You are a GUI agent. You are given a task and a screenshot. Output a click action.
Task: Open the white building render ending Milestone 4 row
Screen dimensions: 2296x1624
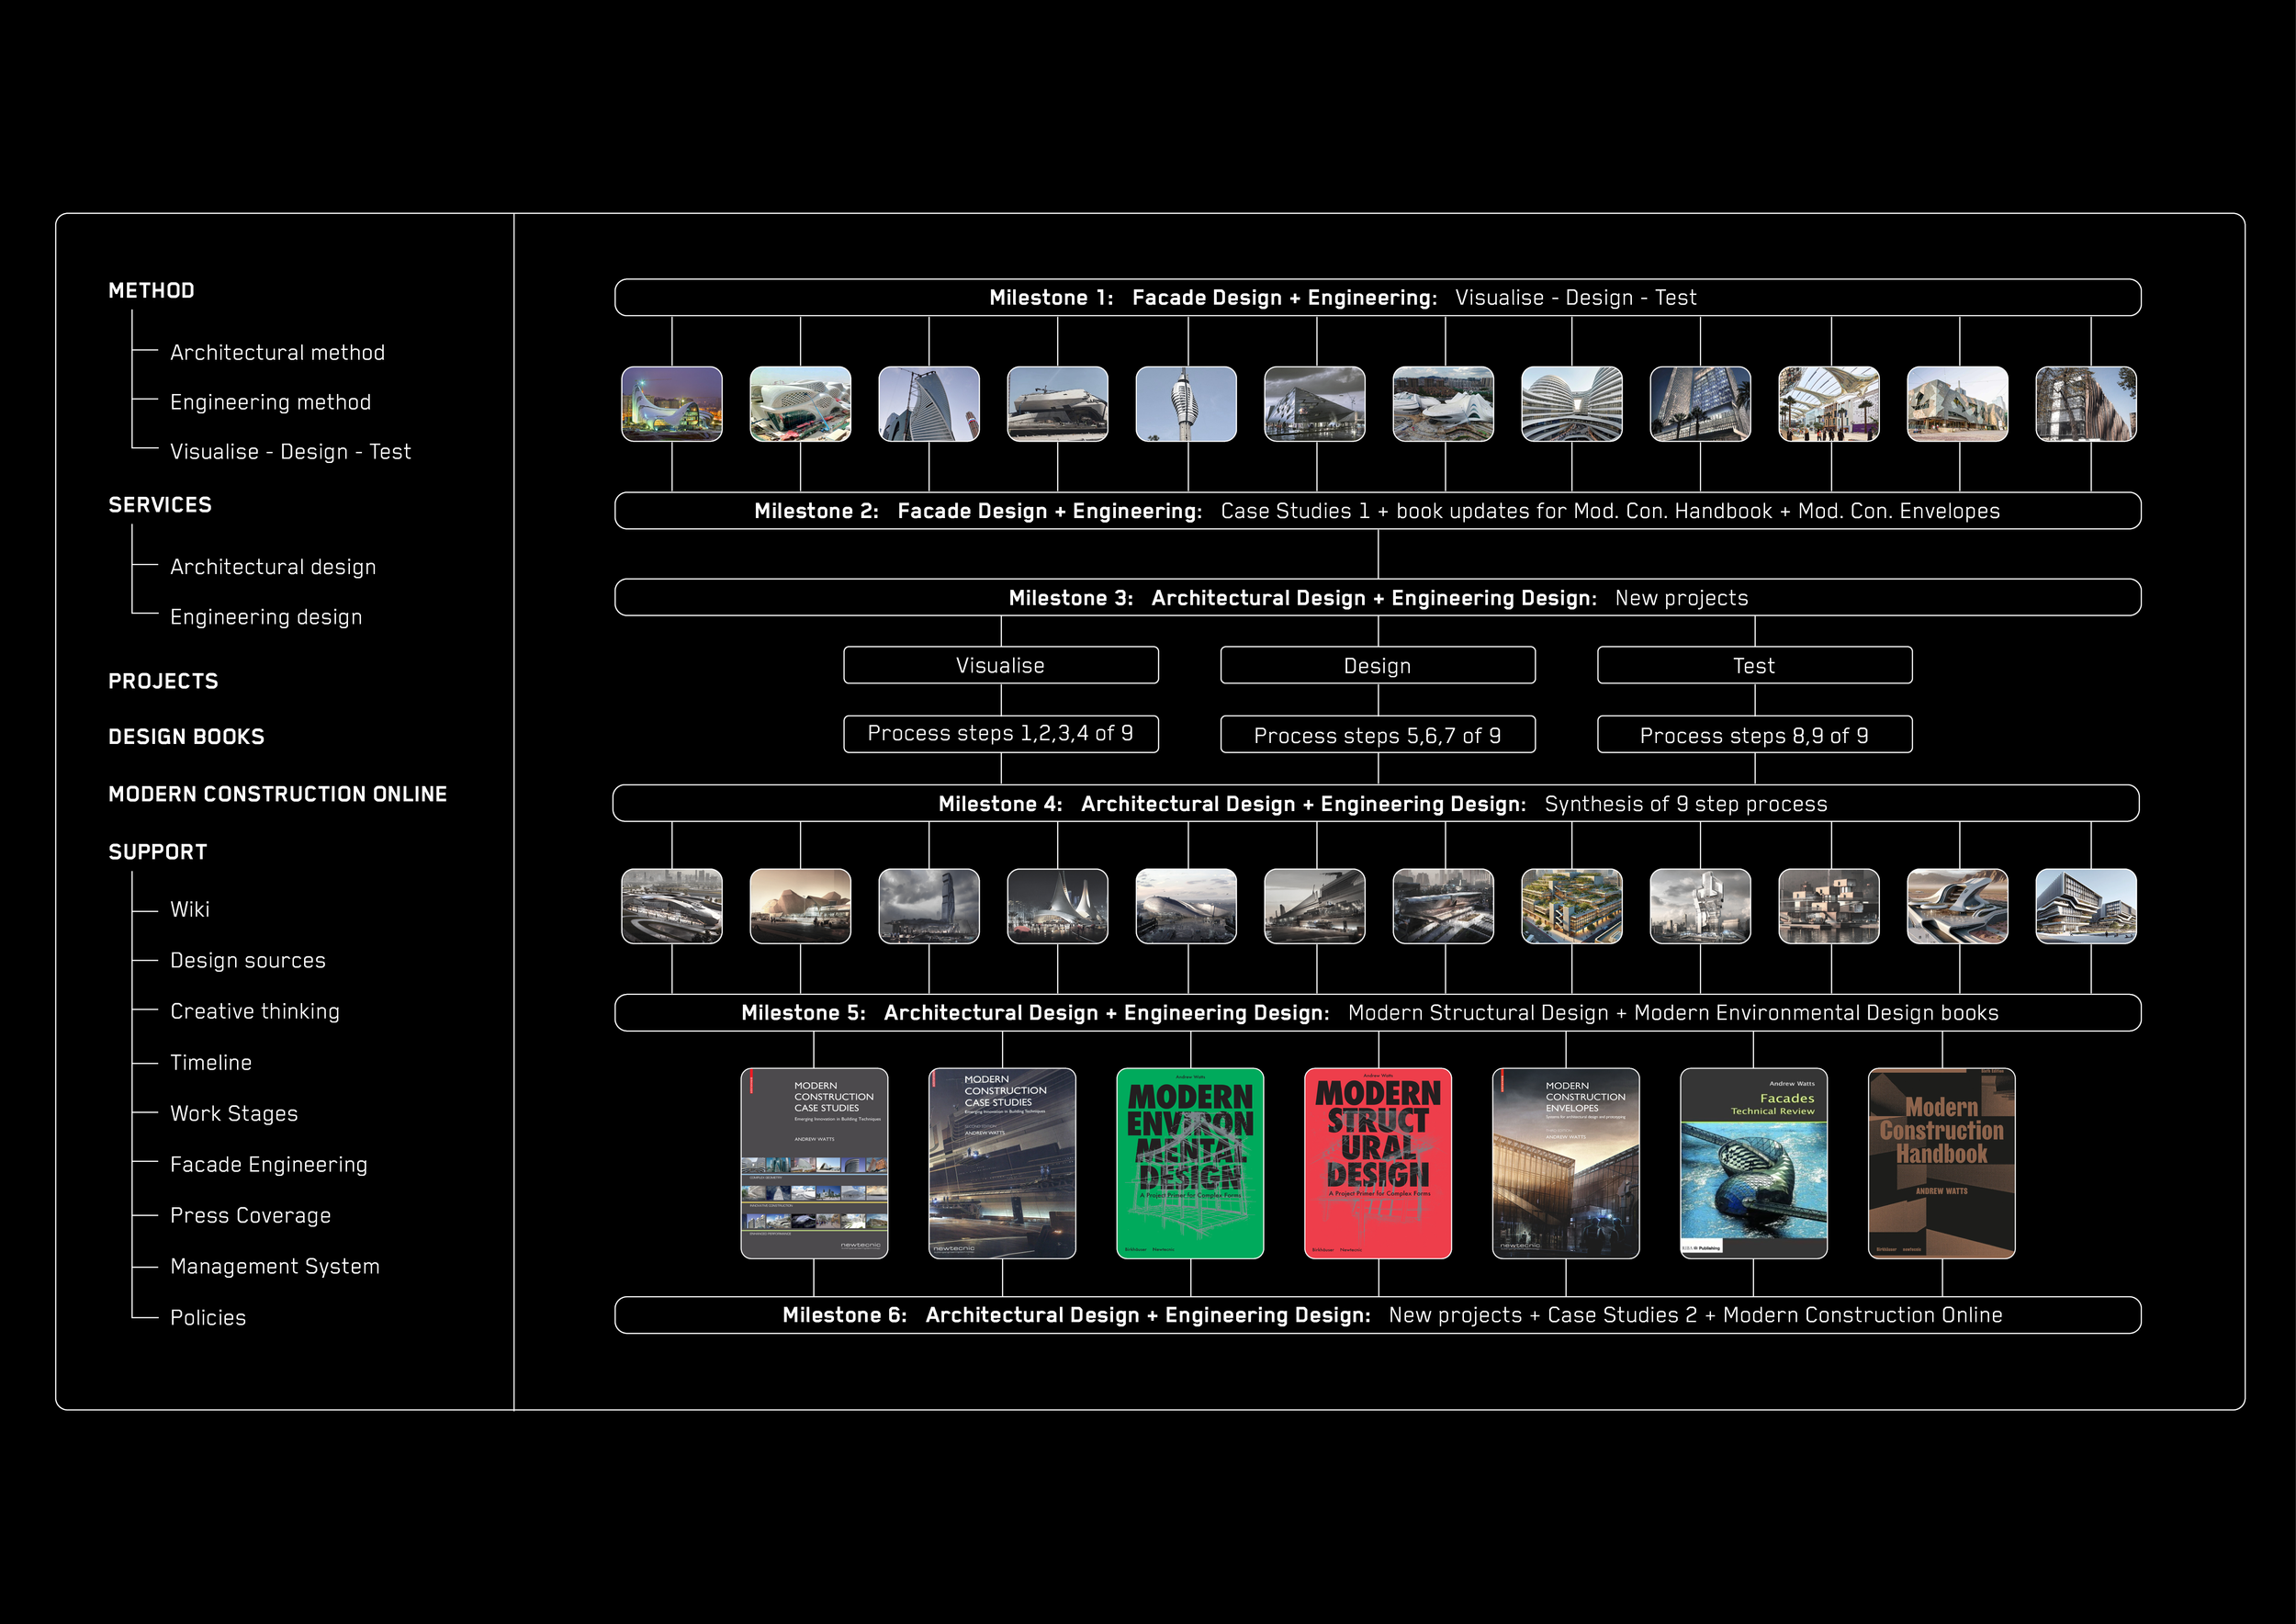(x=2086, y=906)
